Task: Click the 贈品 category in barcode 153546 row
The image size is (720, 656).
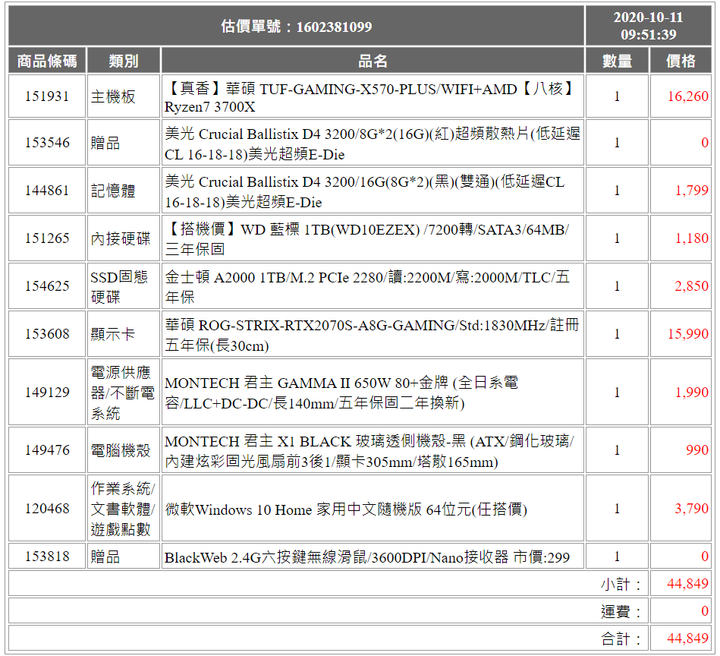Action: pos(124,143)
